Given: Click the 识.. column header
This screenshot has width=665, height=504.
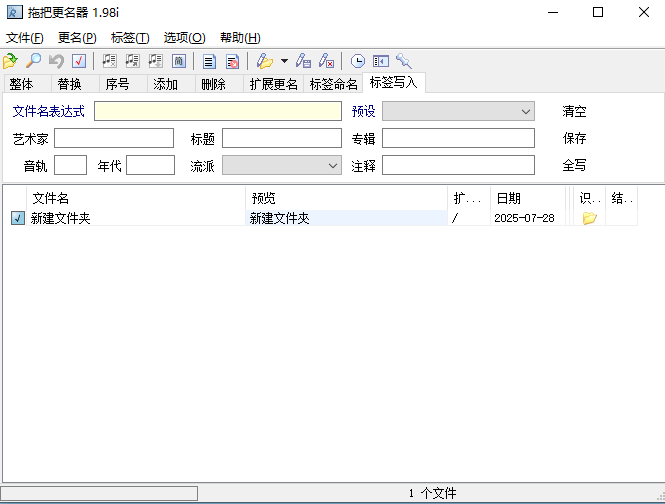Looking at the screenshot, I should [x=590, y=198].
